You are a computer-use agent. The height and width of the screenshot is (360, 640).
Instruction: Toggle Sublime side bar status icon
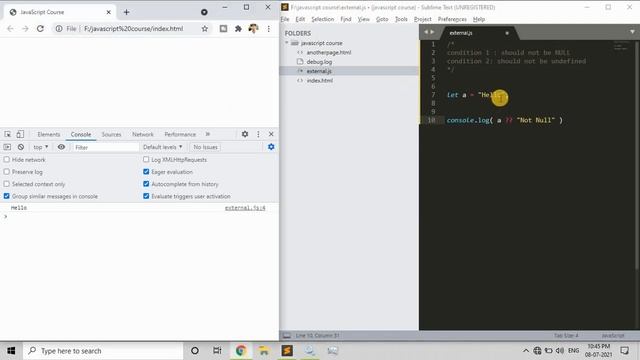287,336
